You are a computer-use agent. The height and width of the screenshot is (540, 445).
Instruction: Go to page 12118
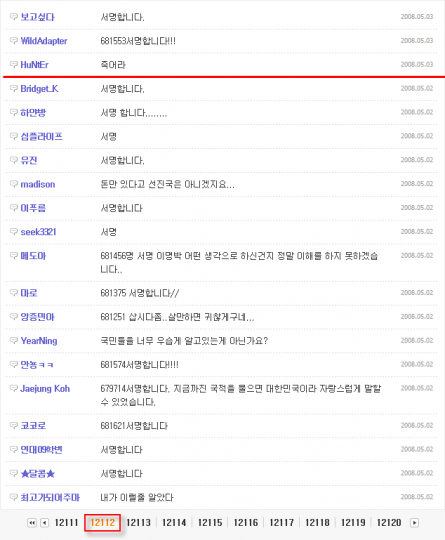318,523
